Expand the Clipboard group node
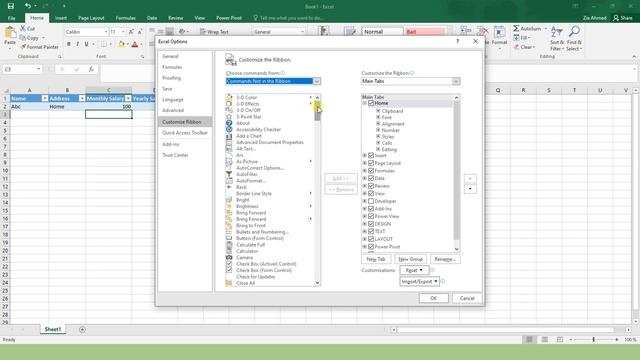 [x=378, y=111]
